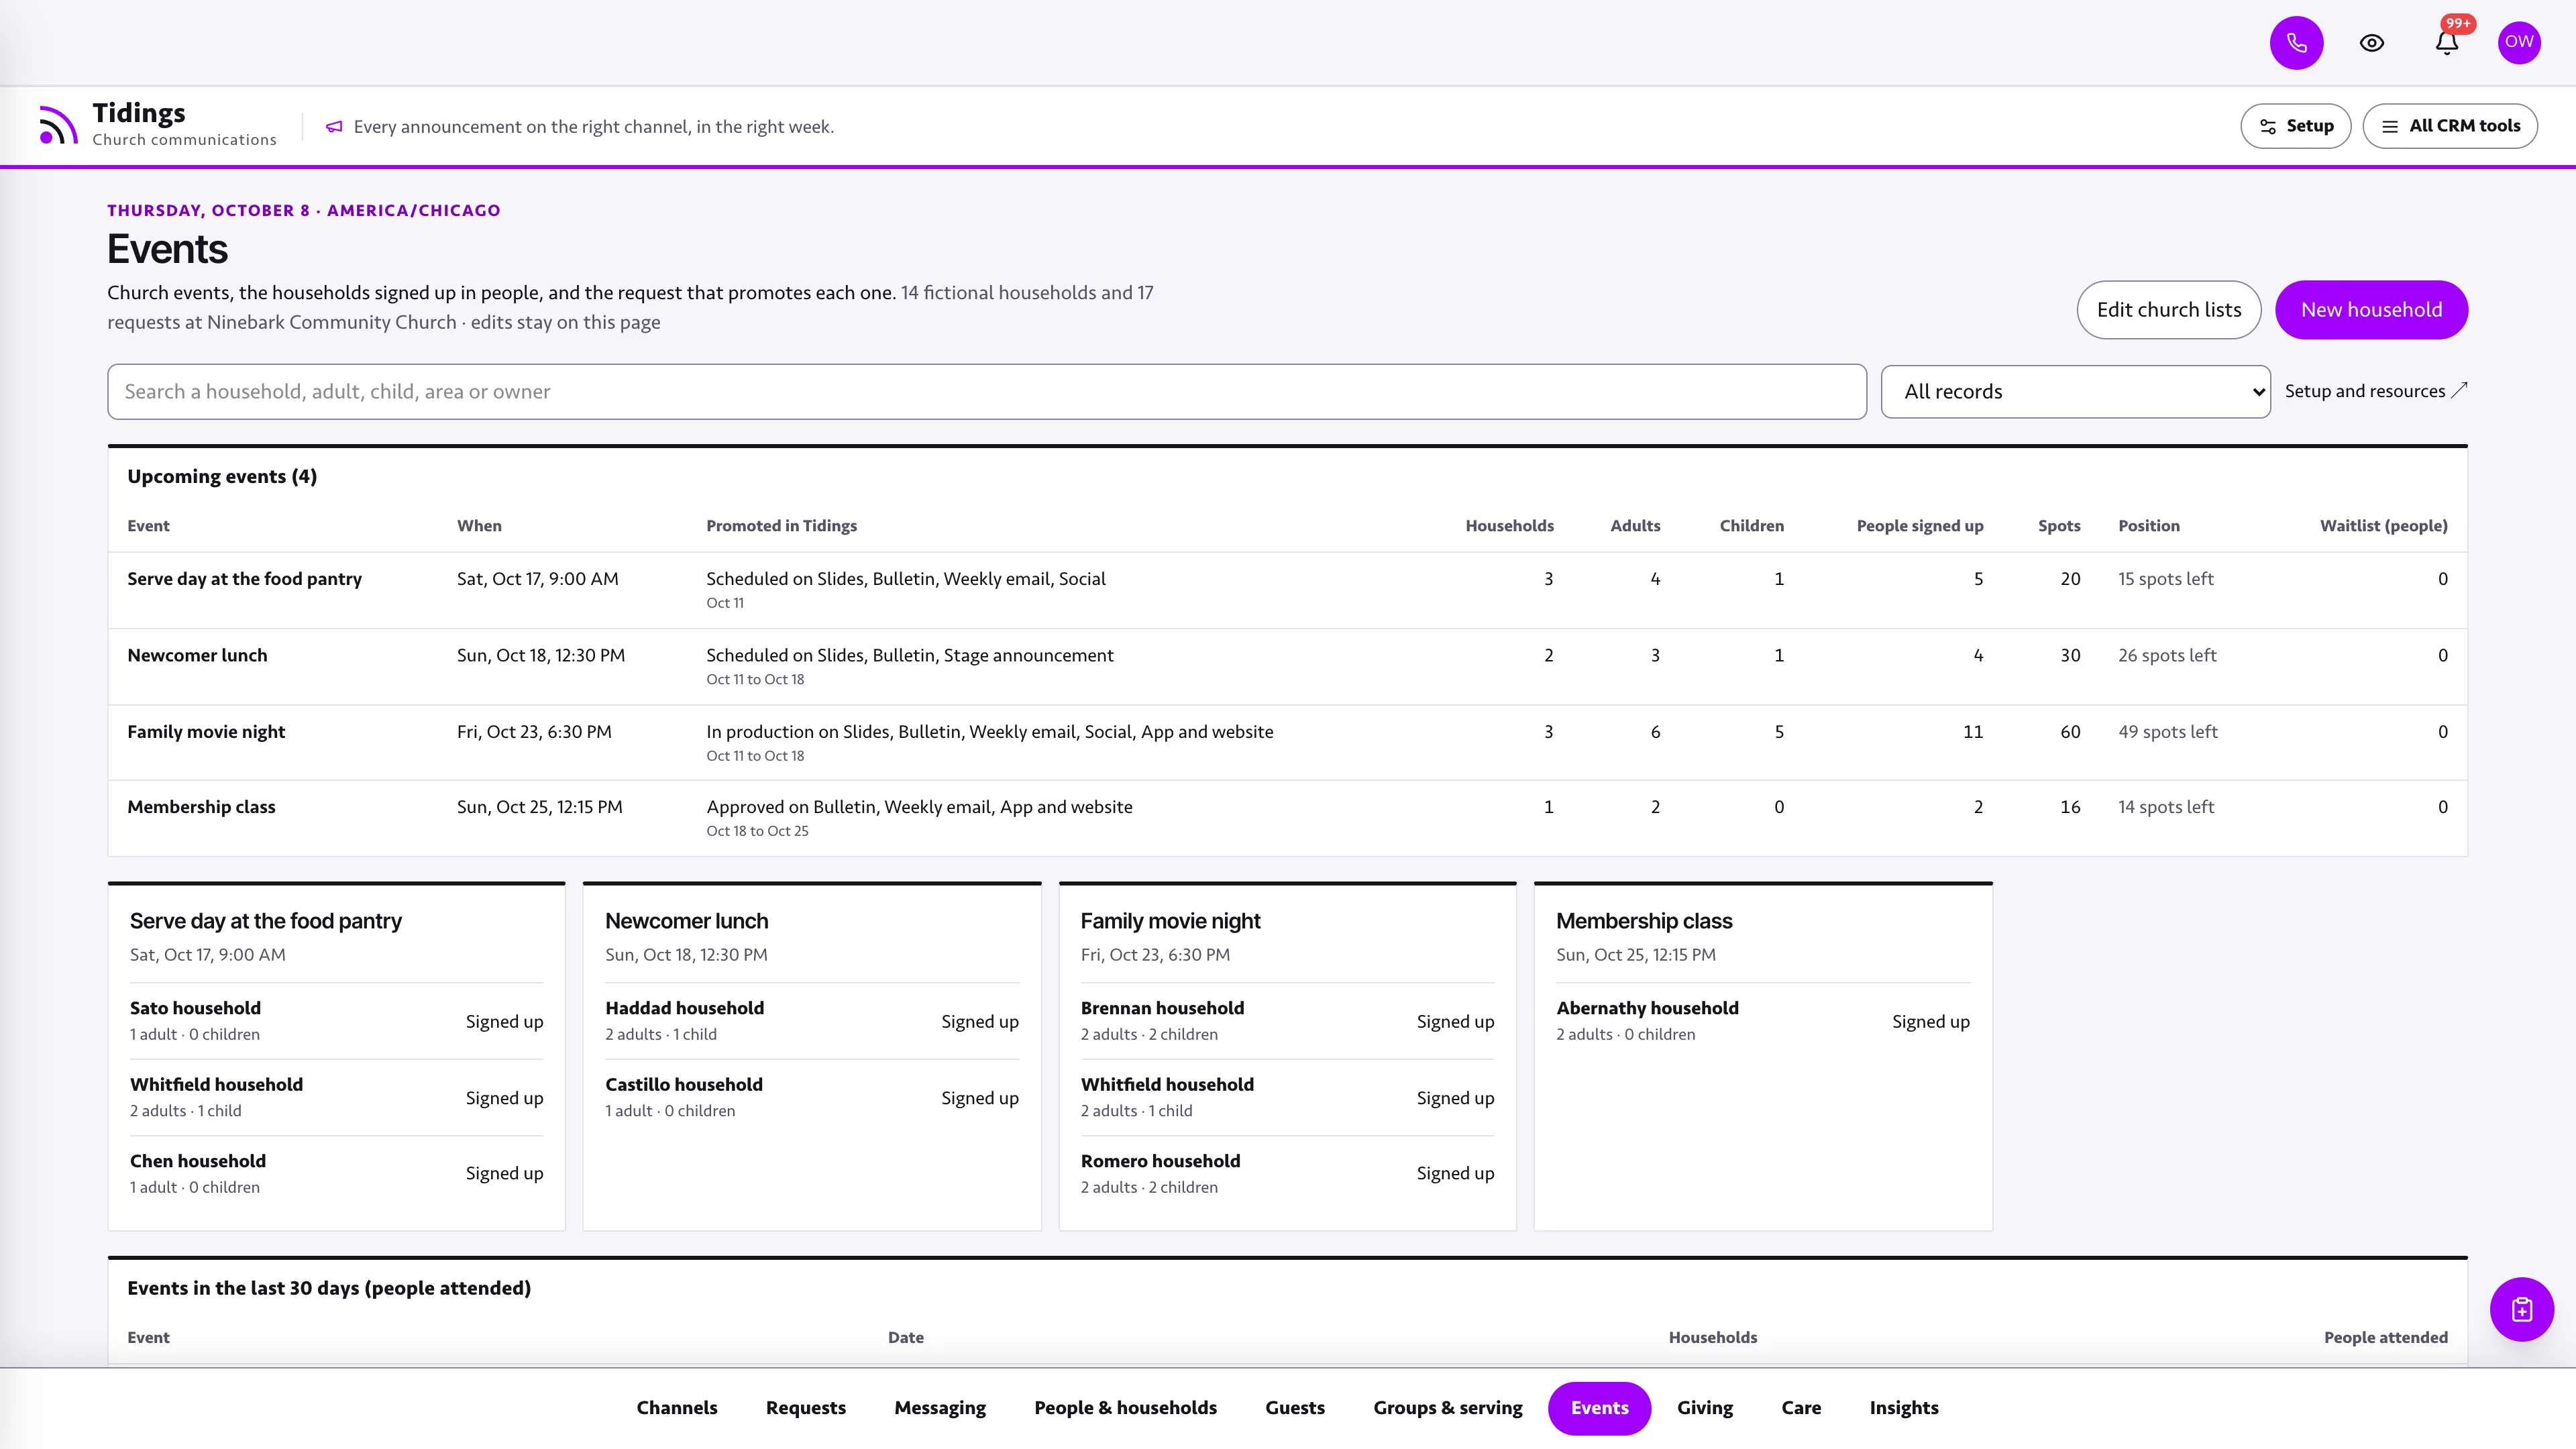The height and width of the screenshot is (1449, 2576).
Task: Click Membership class in events table
Action: [x=201, y=807]
